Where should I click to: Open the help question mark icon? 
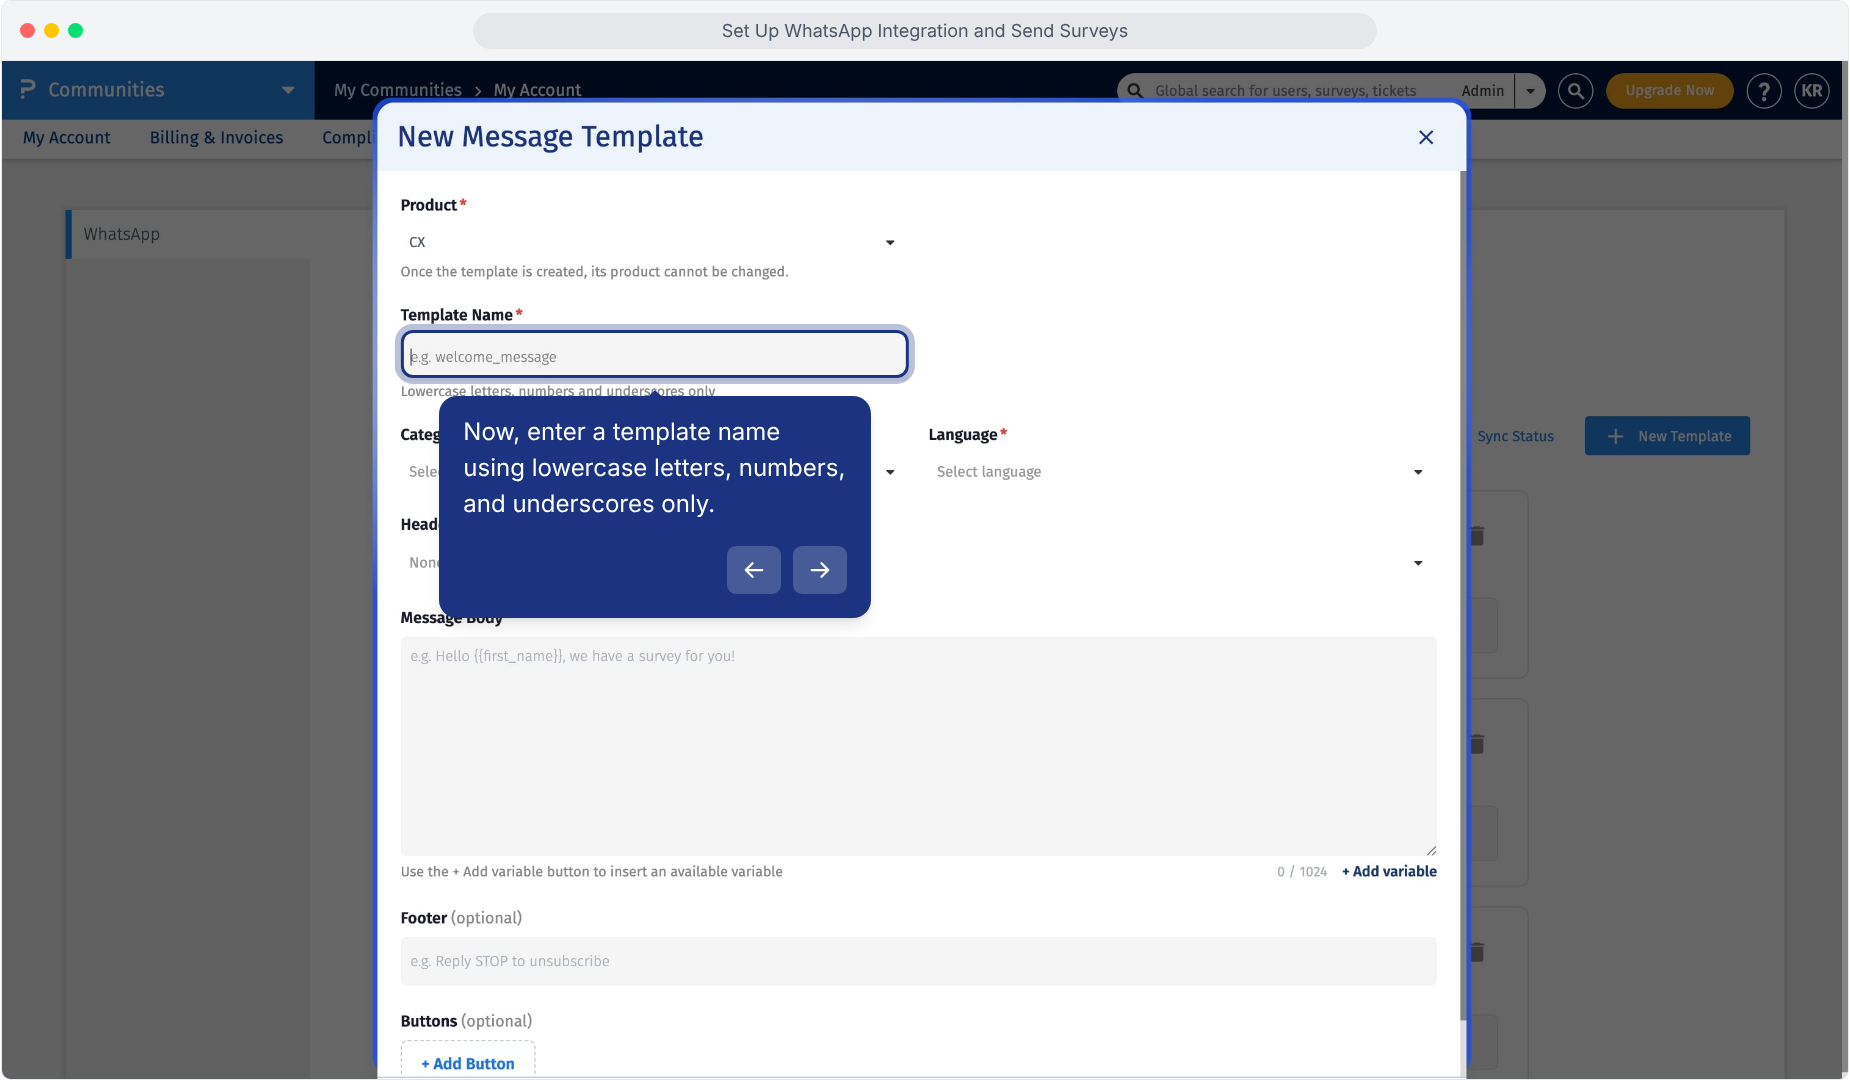click(1764, 91)
